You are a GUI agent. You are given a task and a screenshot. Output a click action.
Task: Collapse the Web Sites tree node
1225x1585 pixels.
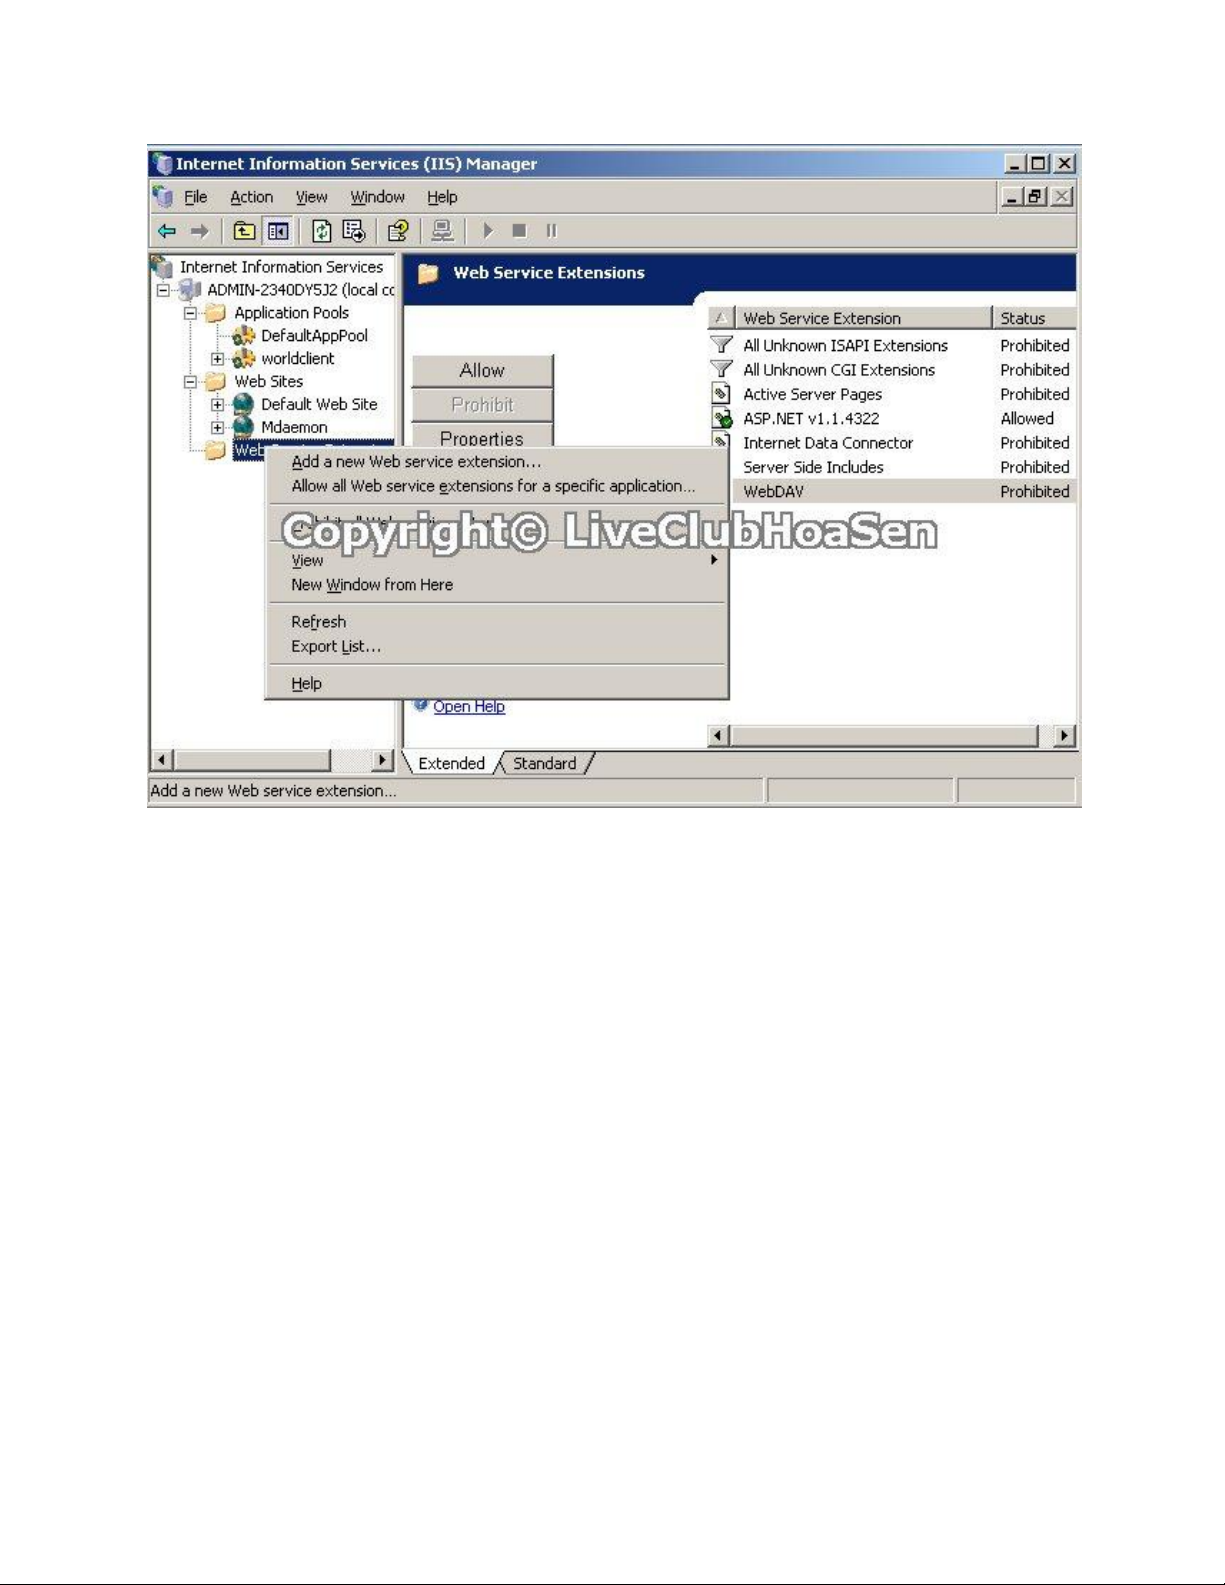pyautogui.click(x=190, y=382)
